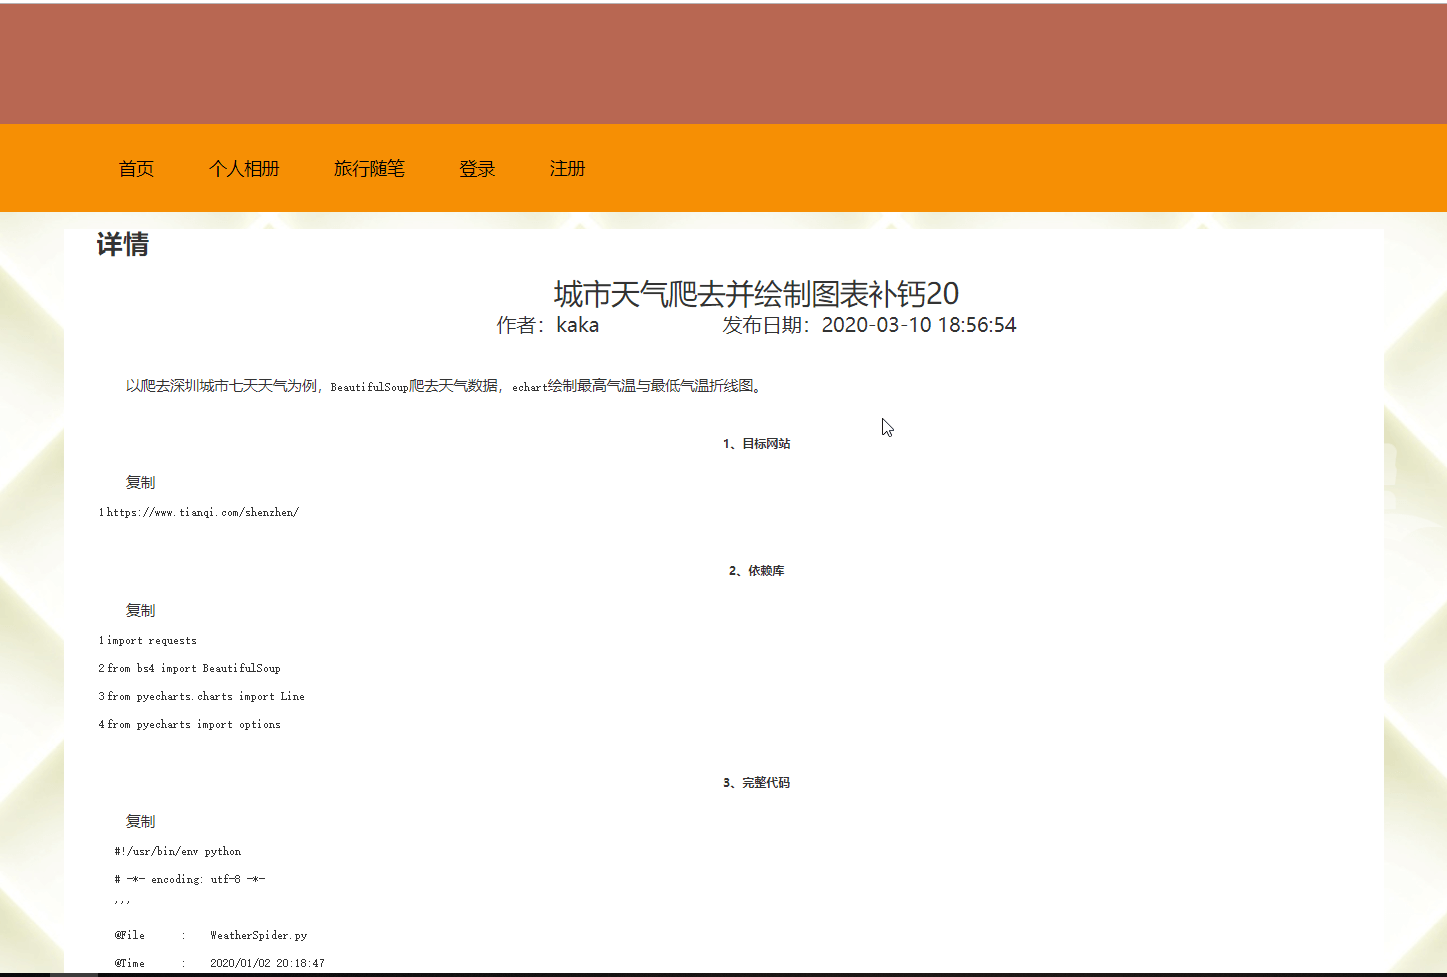Click the intro paragraph about 深圳 weather

[445, 386]
